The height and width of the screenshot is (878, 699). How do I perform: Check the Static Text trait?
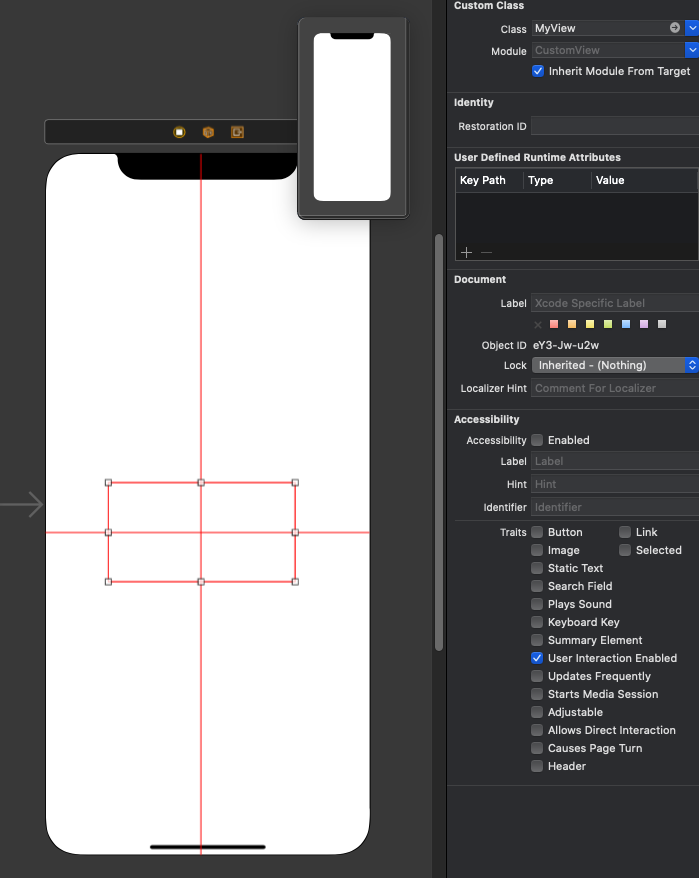tap(537, 568)
